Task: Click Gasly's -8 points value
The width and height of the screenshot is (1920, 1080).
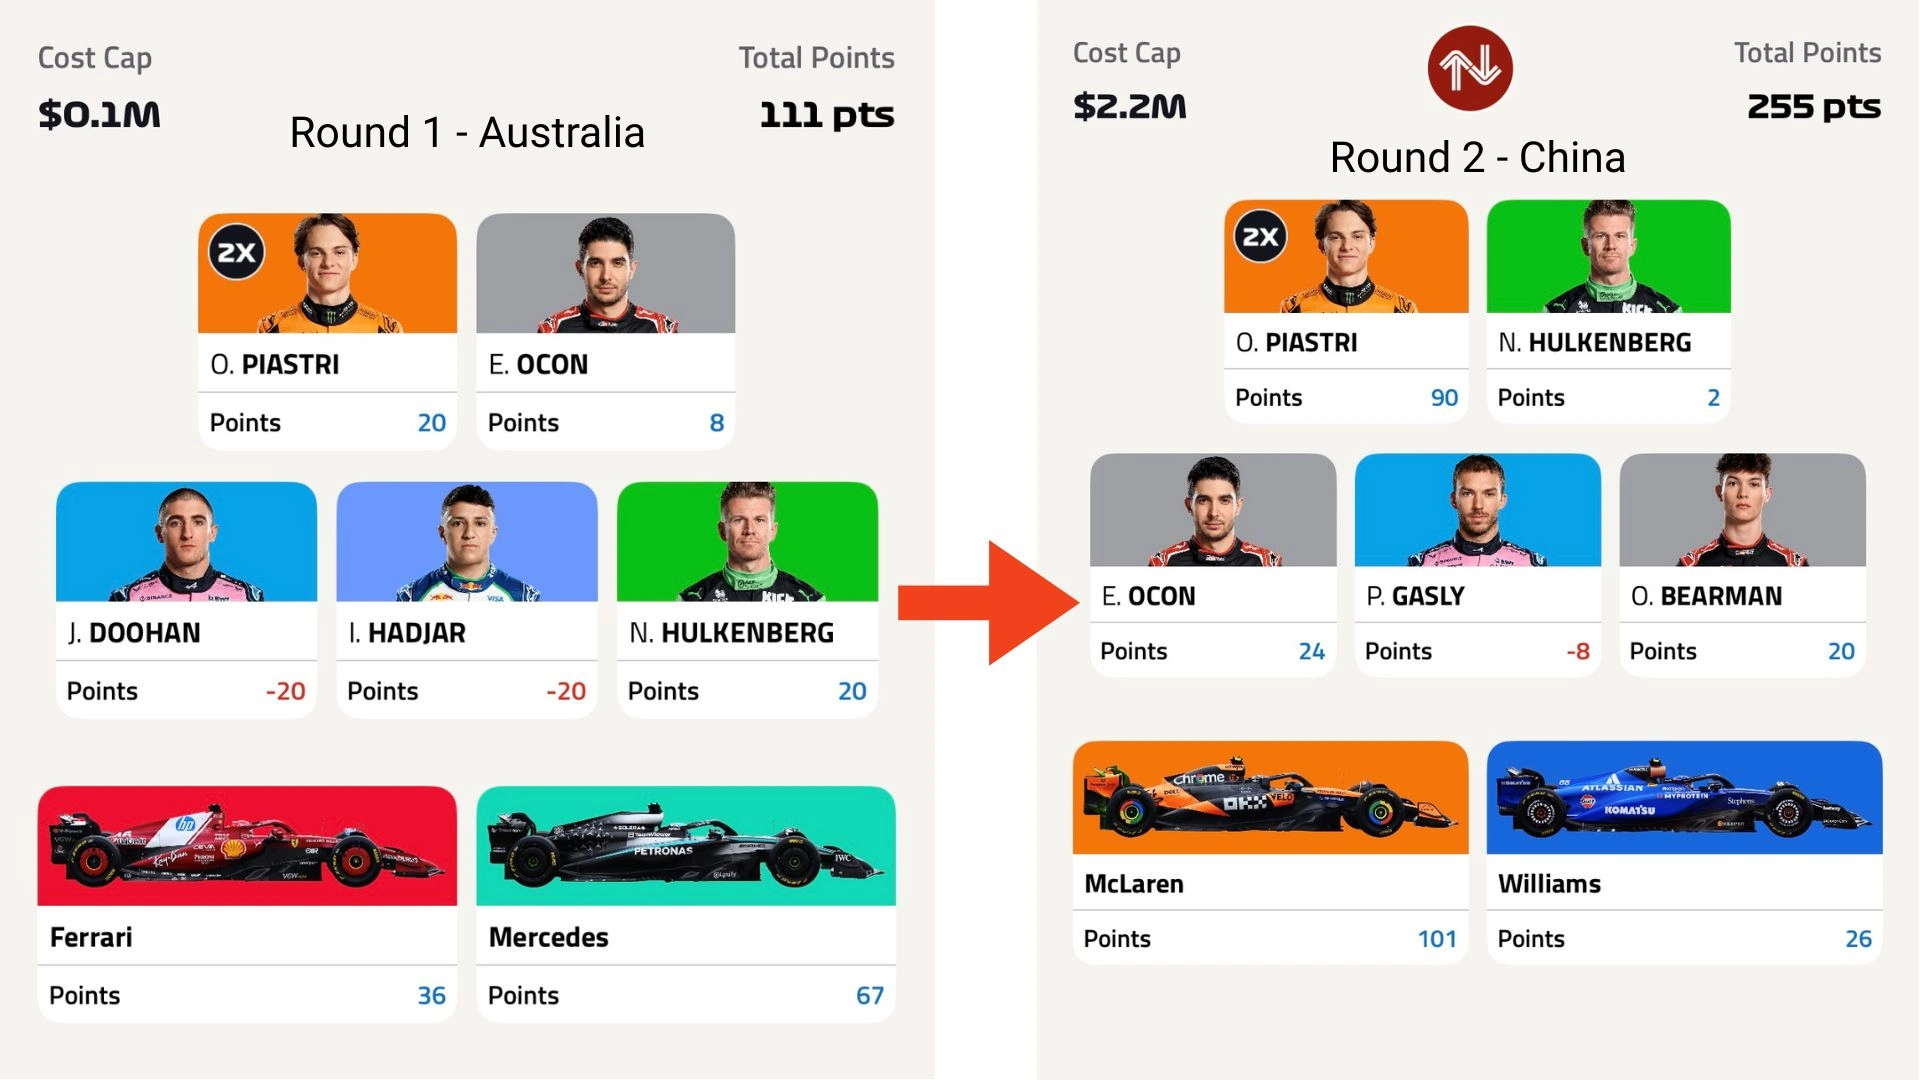Action: (1578, 651)
